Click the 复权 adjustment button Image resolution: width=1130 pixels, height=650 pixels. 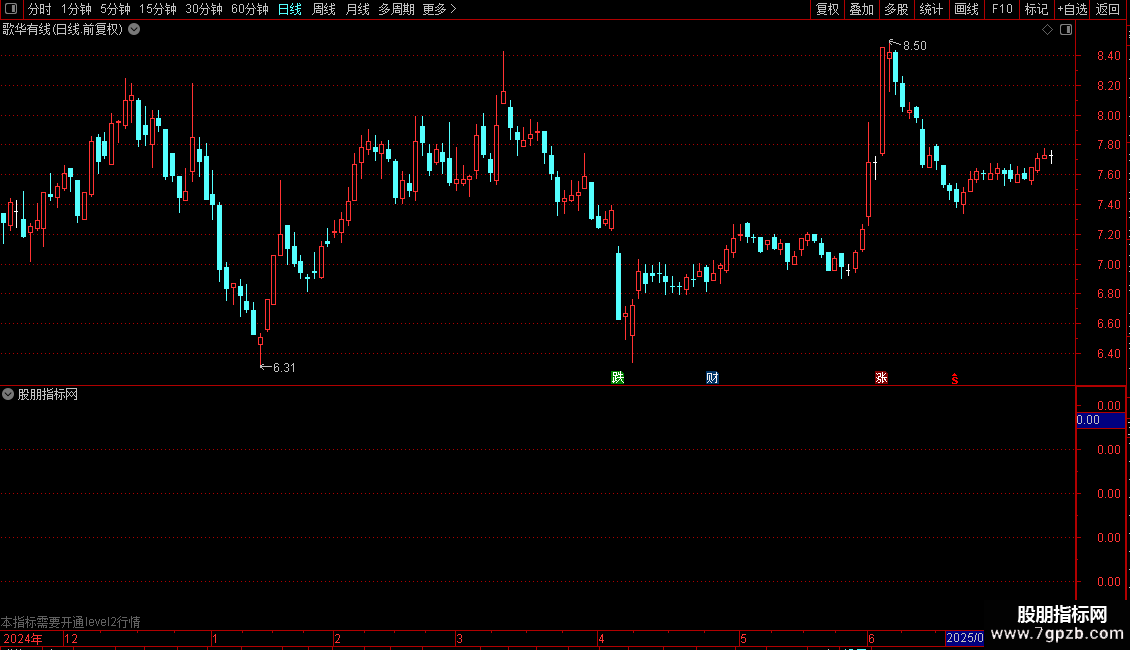827,9
